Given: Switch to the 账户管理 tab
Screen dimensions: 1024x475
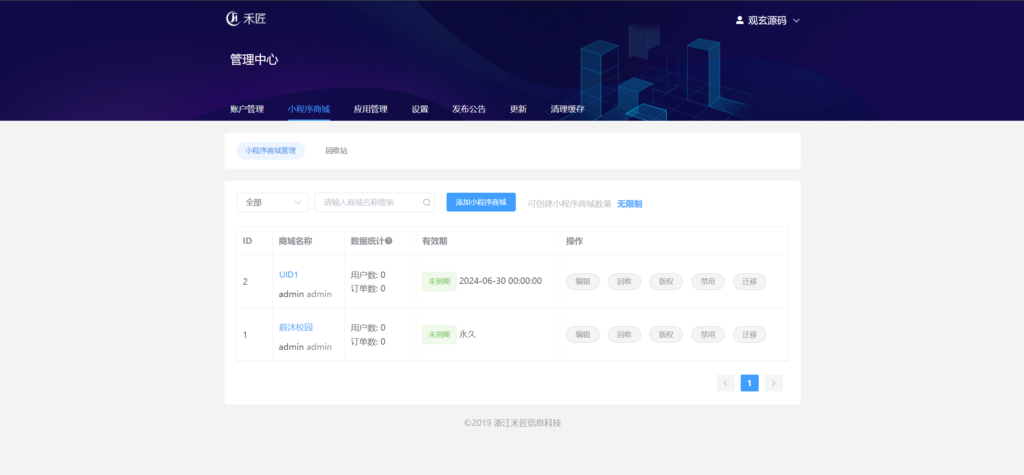Looking at the screenshot, I should click(246, 109).
